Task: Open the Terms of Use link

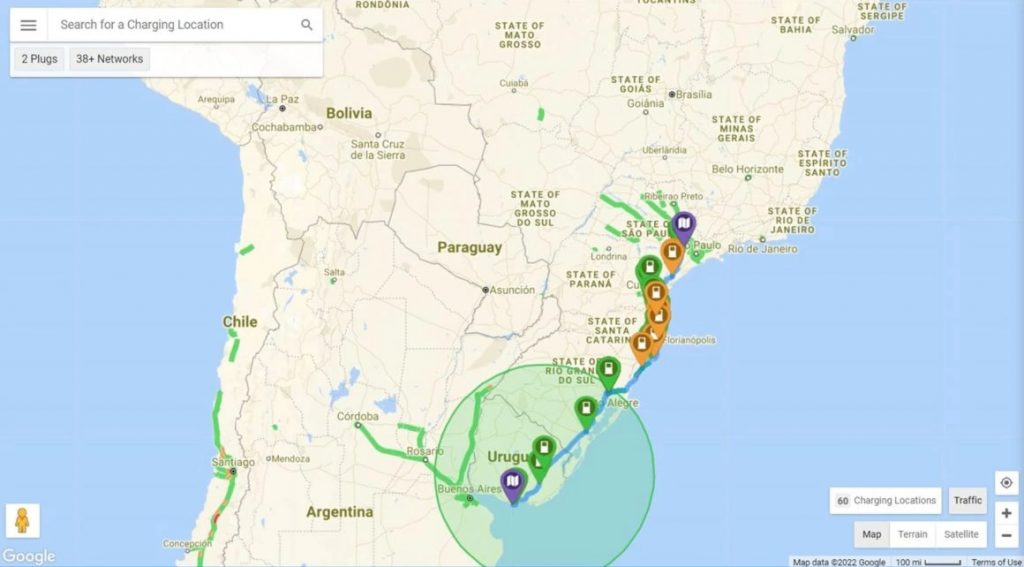Action: click(995, 562)
